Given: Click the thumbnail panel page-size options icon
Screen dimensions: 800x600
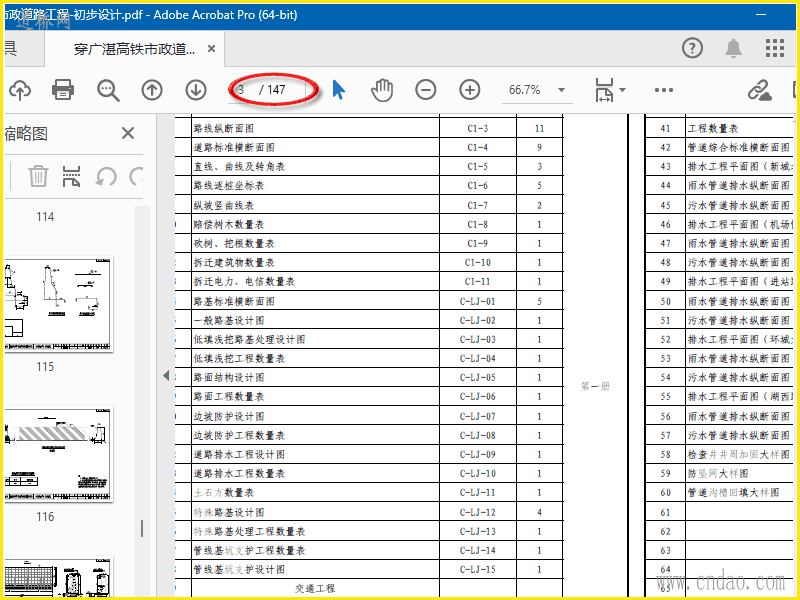Looking at the screenshot, I should 71,177.
